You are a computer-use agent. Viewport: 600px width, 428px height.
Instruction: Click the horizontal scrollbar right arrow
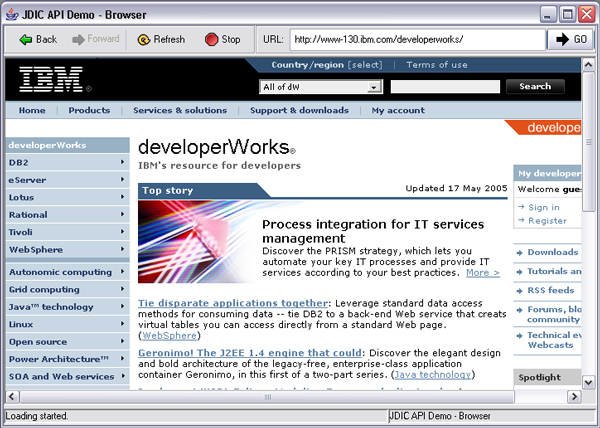coord(574,396)
